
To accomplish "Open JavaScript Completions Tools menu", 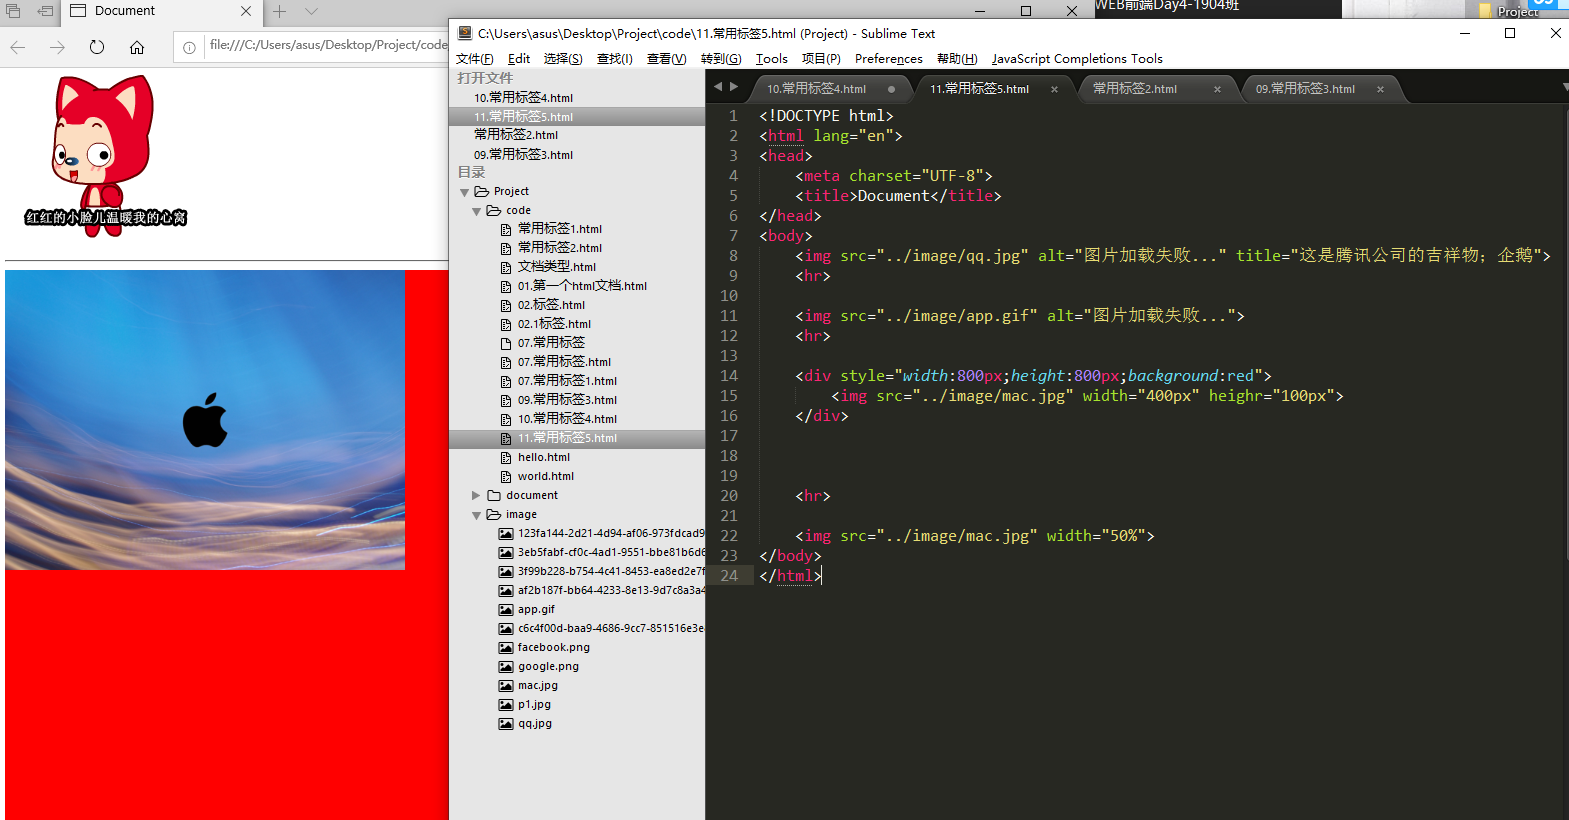I will point(1077,59).
